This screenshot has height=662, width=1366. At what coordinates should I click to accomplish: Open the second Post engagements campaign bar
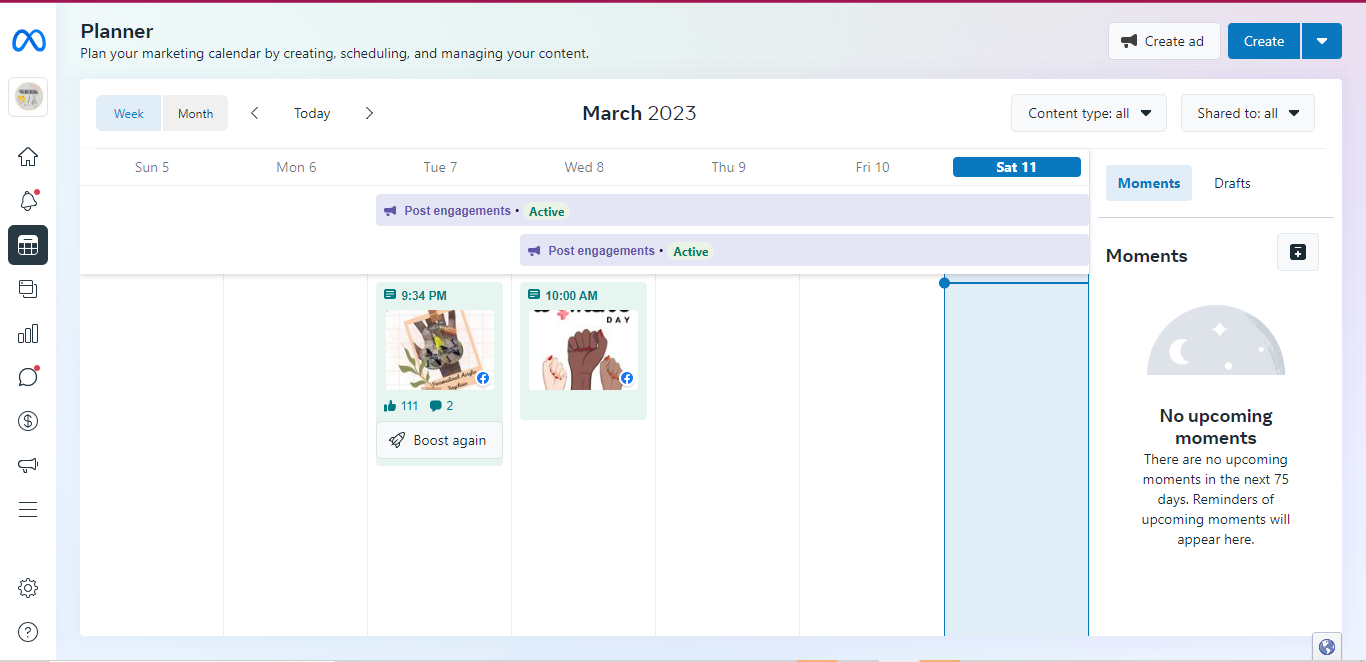(x=804, y=251)
